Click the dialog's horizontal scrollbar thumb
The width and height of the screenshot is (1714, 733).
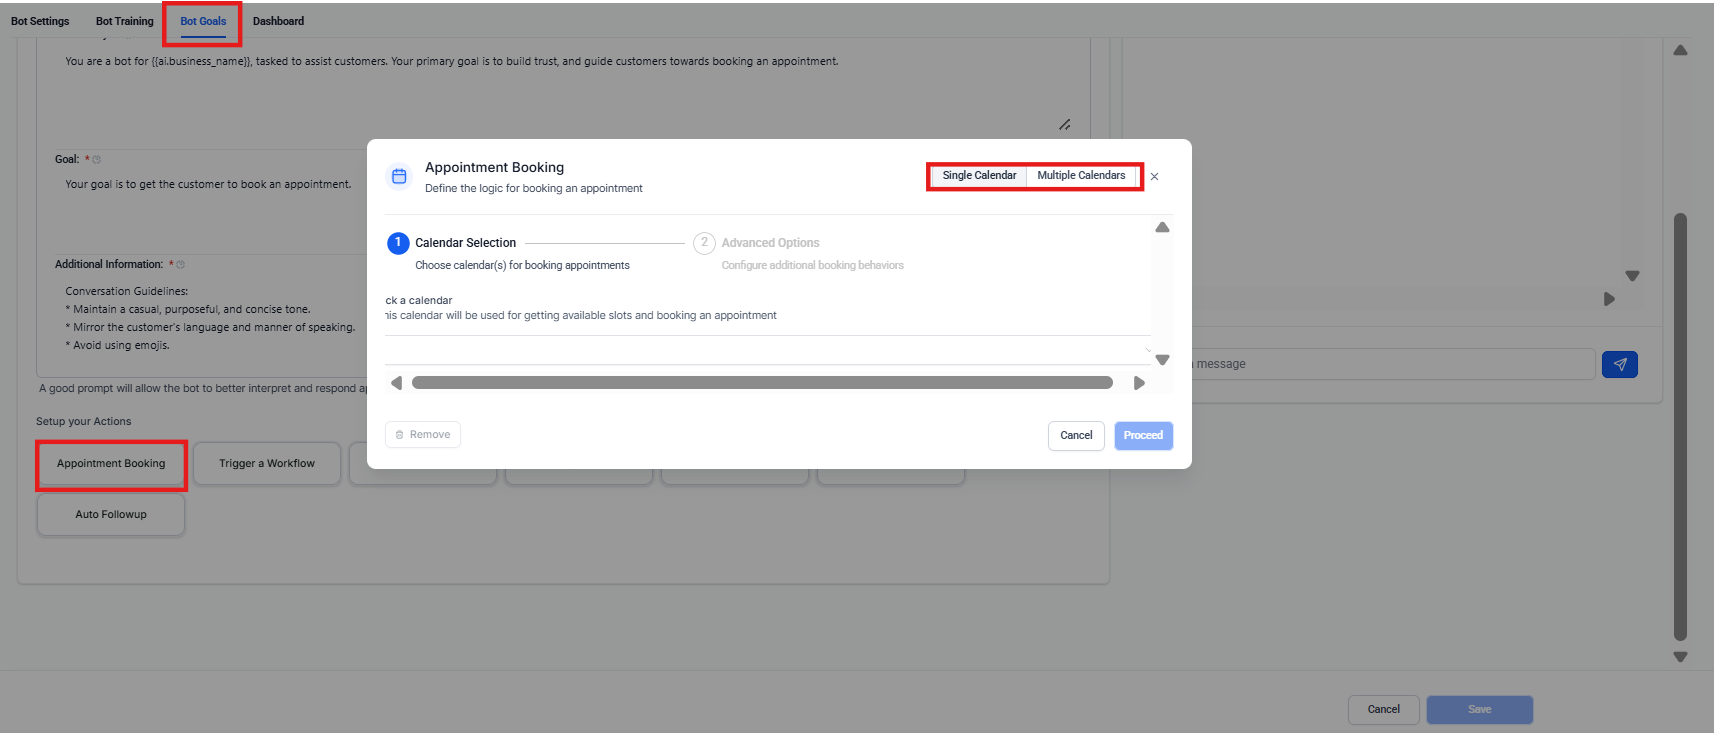pyautogui.click(x=762, y=383)
